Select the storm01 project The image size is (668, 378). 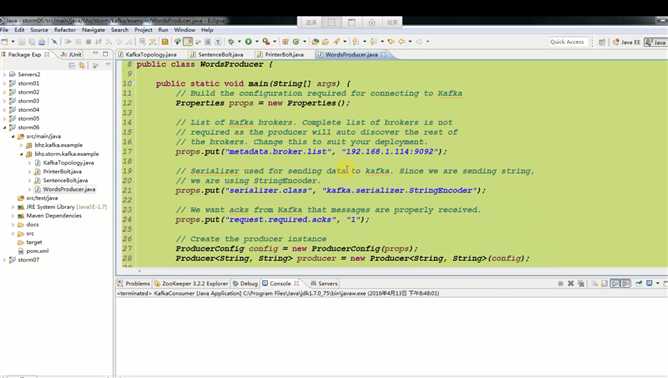(x=28, y=84)
